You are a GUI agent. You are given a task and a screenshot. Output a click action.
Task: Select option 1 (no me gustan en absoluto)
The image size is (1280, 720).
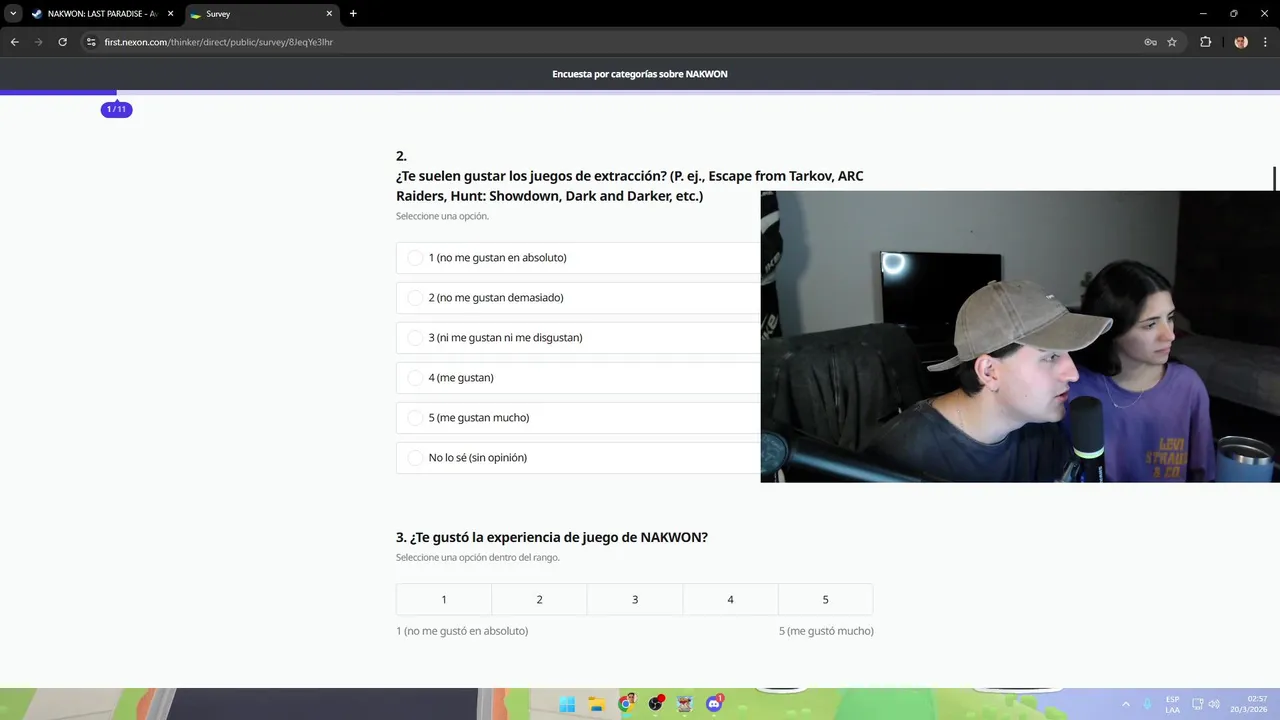578,258
